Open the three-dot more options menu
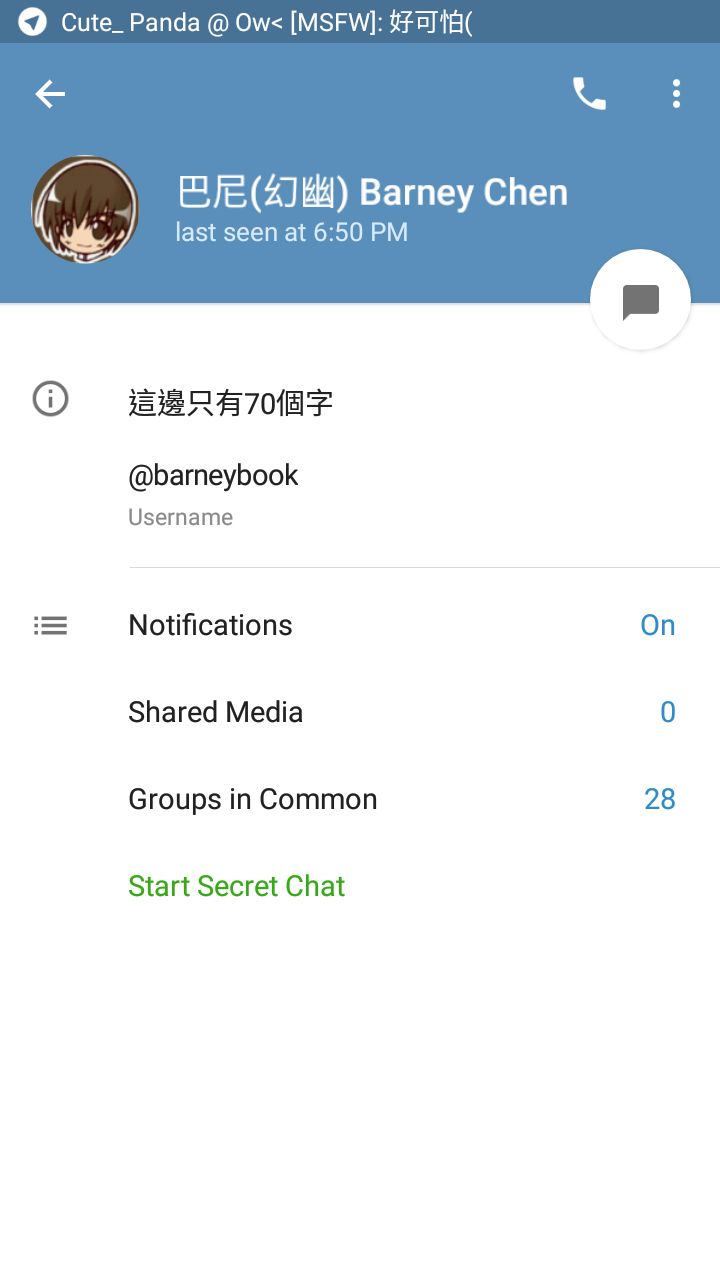Viewport: 720px width, 1280px height. [676, 94]
